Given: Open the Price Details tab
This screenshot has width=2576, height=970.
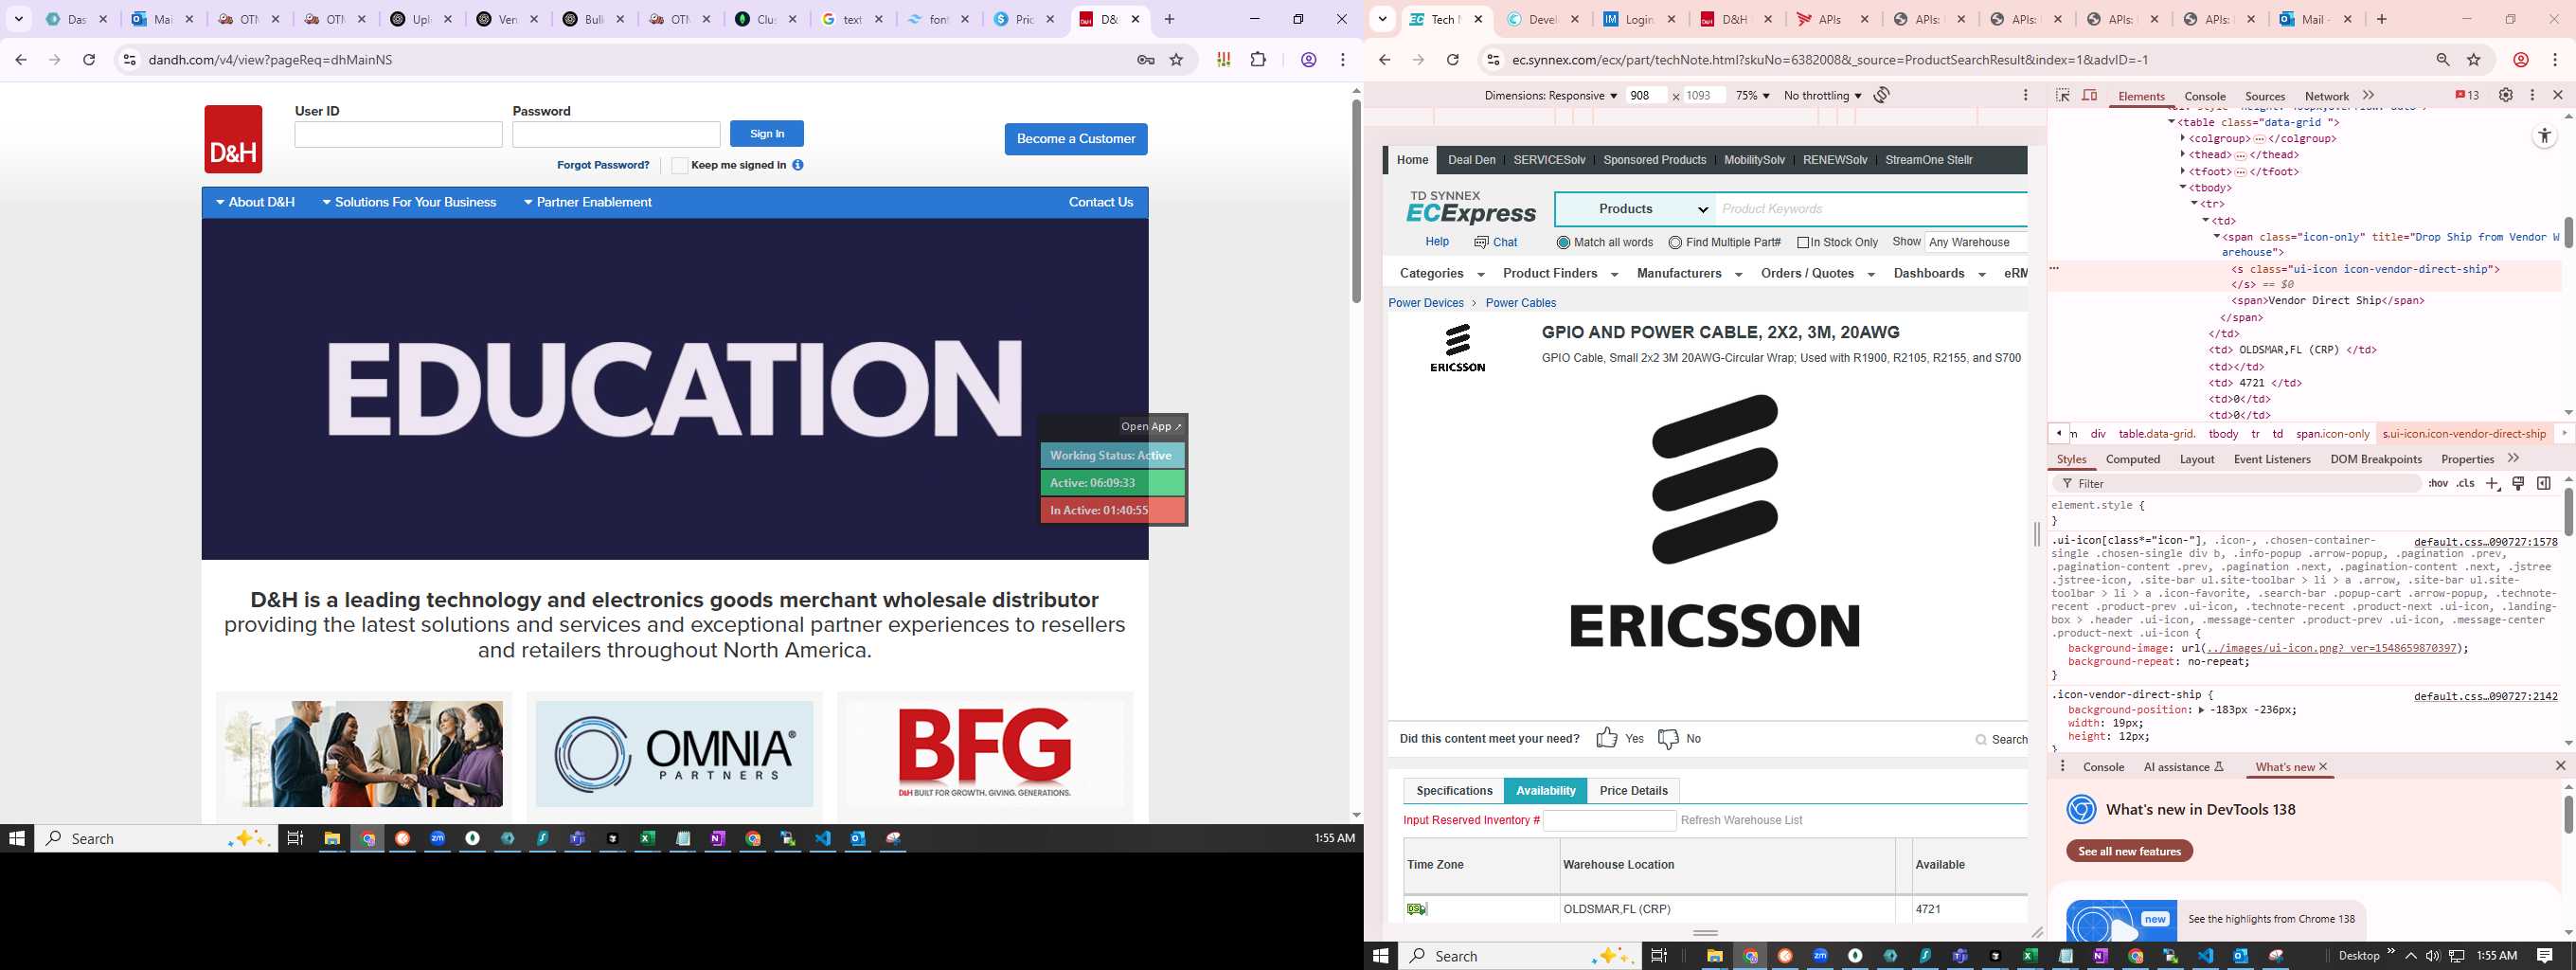Looking at the screenshot, I should click(x=1633, y=791).
